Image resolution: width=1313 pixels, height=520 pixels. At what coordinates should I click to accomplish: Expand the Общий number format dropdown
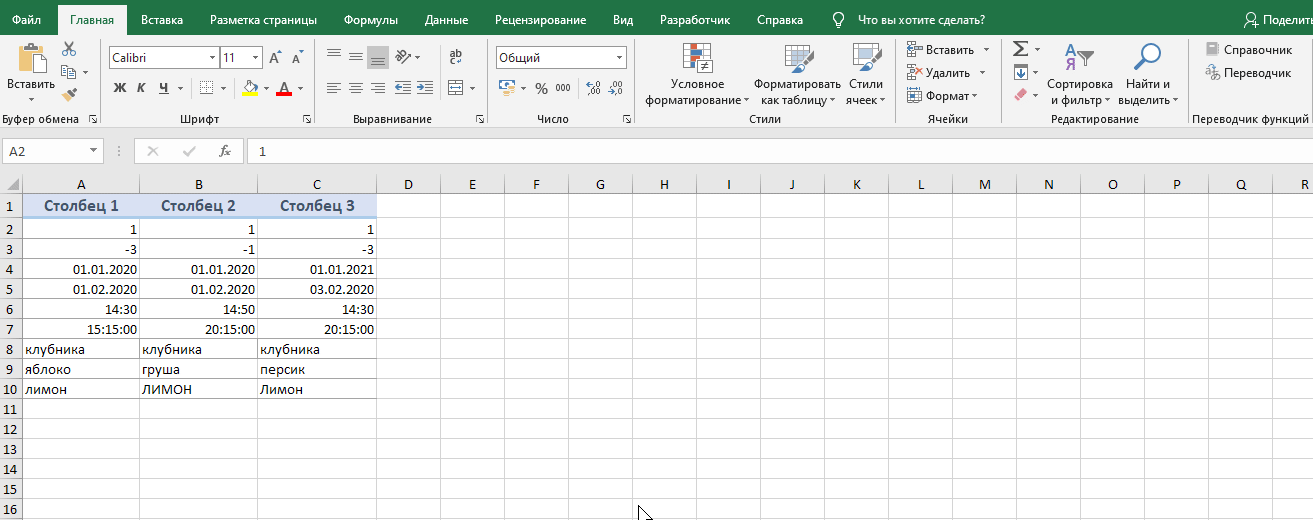620,58
